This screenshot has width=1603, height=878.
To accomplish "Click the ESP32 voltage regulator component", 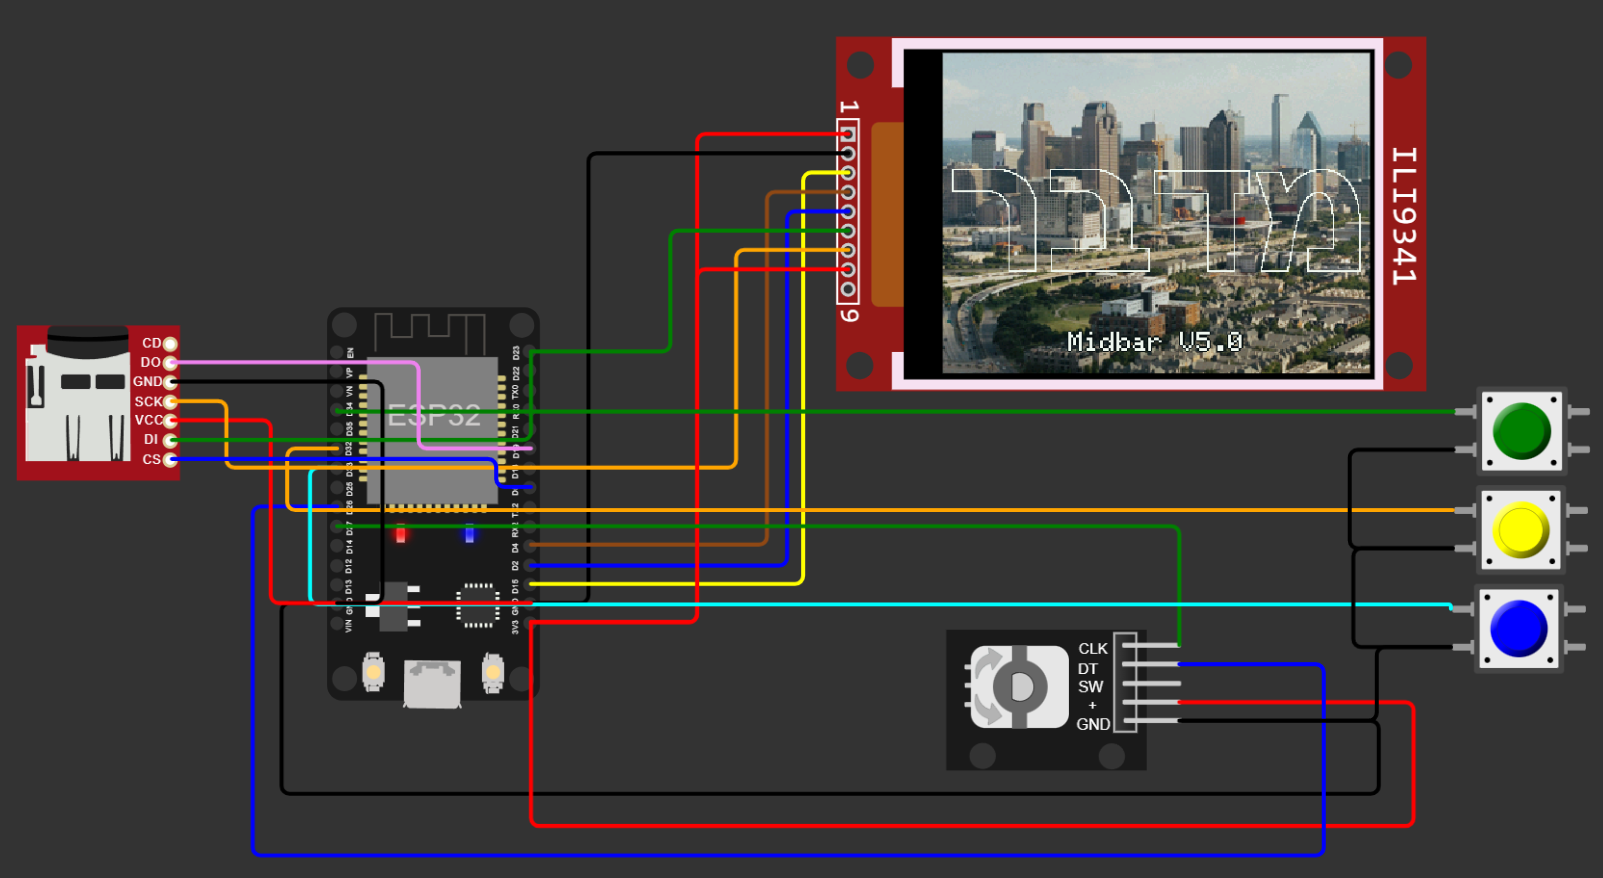I will click(x=395, y=607).
